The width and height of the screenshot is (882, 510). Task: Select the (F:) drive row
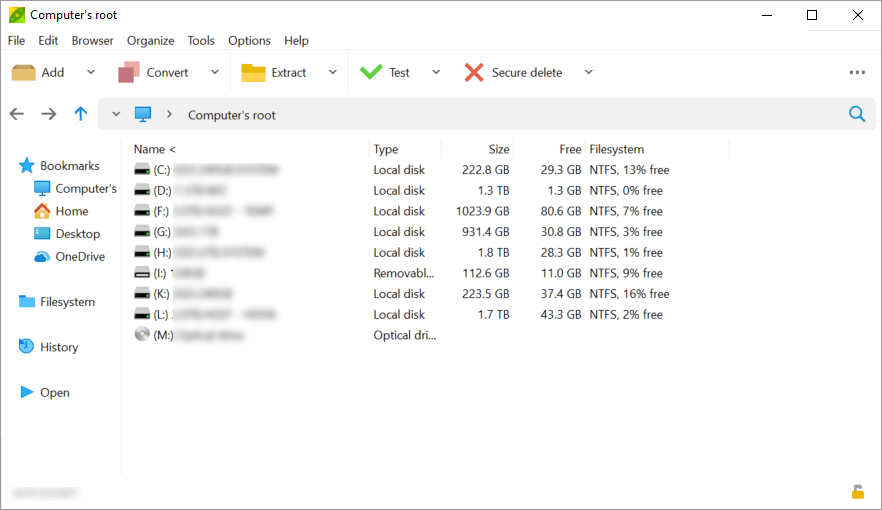[430, 211]
